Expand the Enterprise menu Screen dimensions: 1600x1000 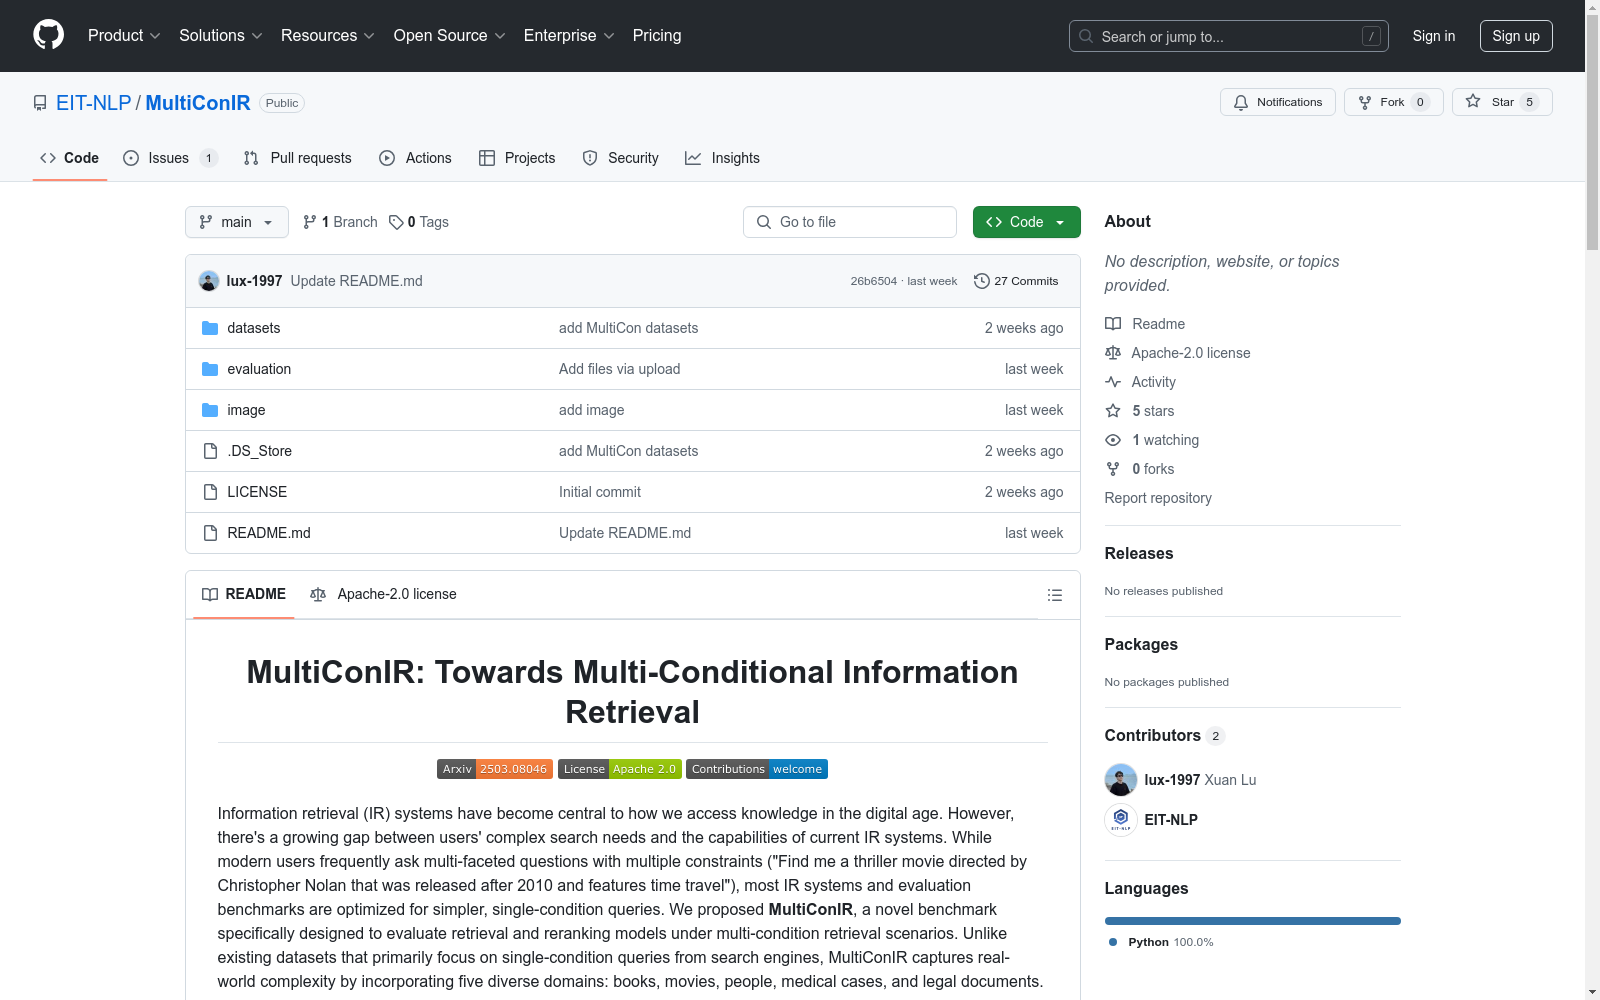coord(569,36)
